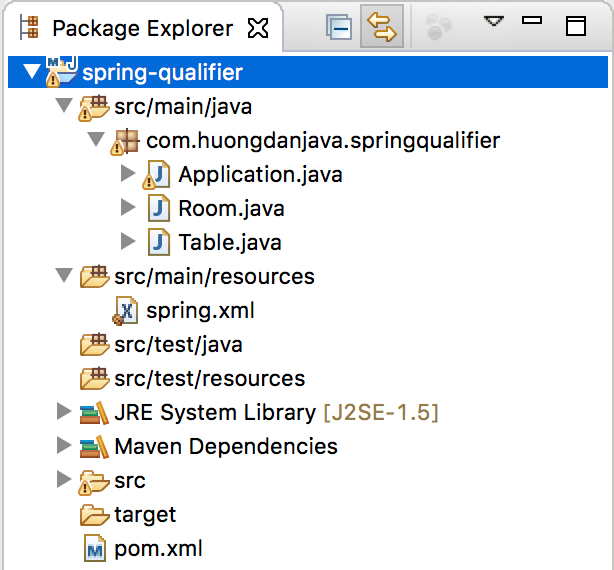This screenshot has width=614, height=570.
Task: Click the src/test/resources folder icon
Action: pos(94,379)
